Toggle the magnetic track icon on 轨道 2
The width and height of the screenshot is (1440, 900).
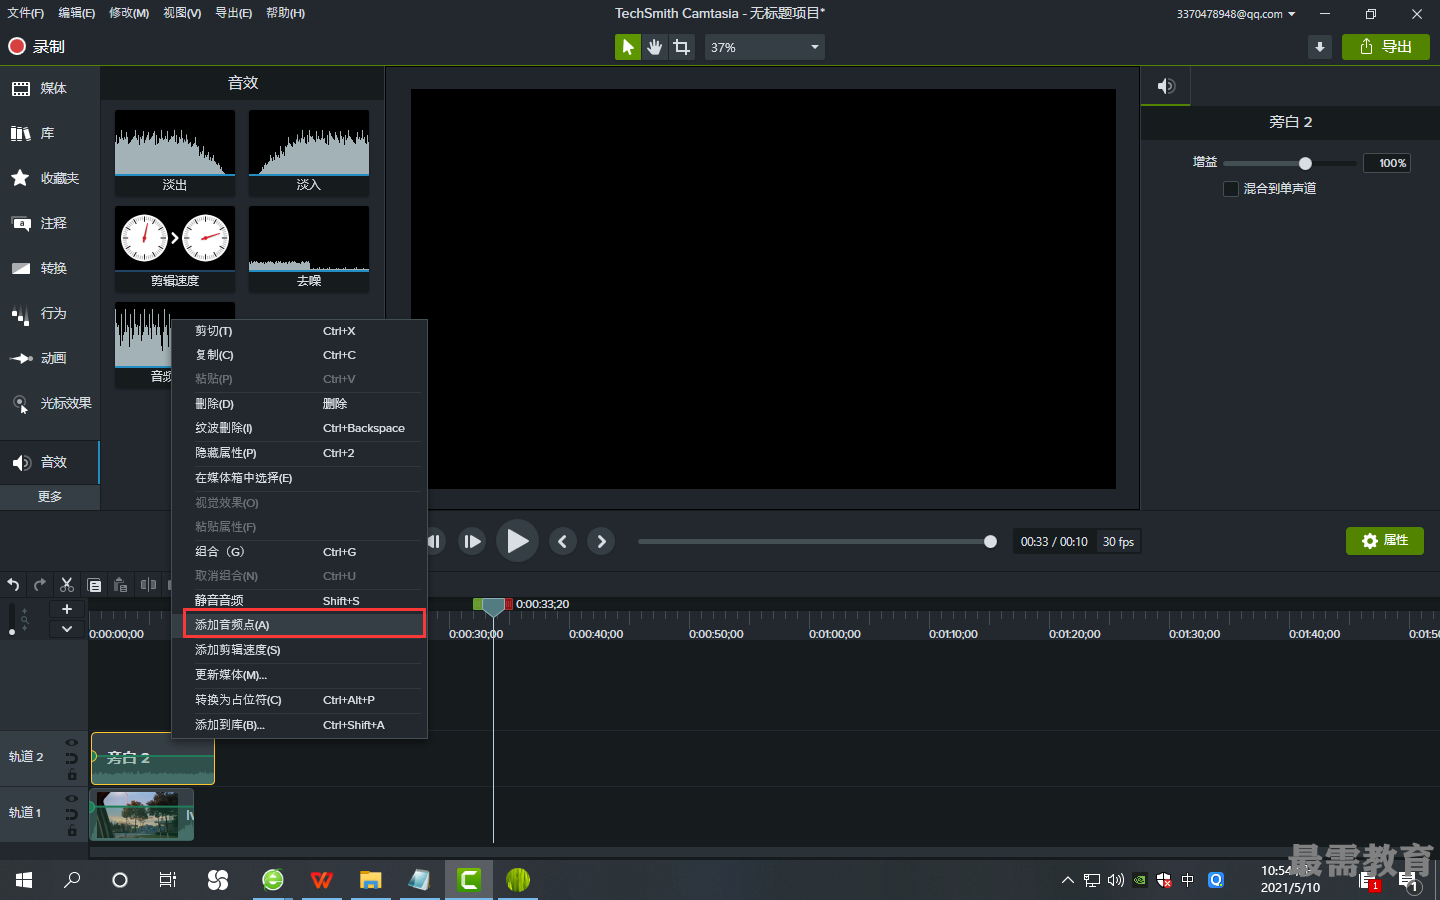pyautogui.click(x=71, y=759)
